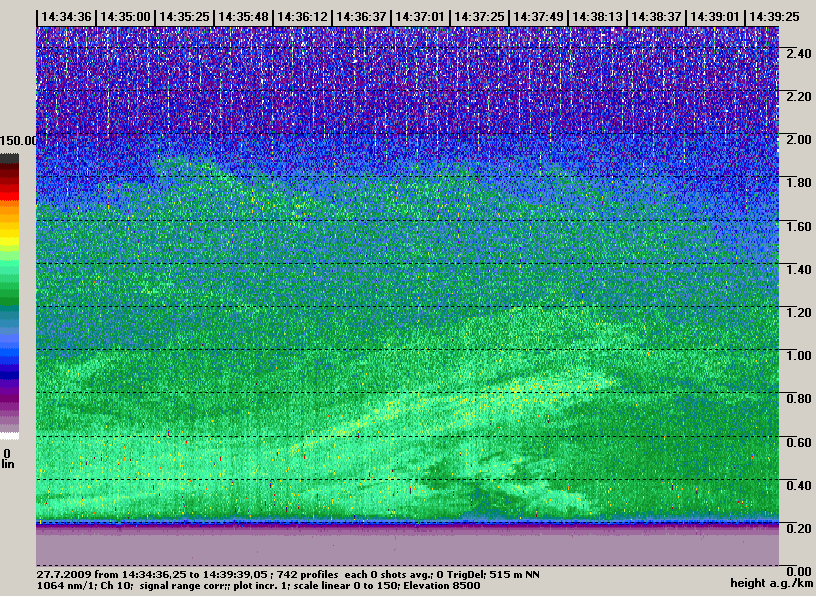
Task: Select the 2.00 height axis label
Action: tap(798, 139)
